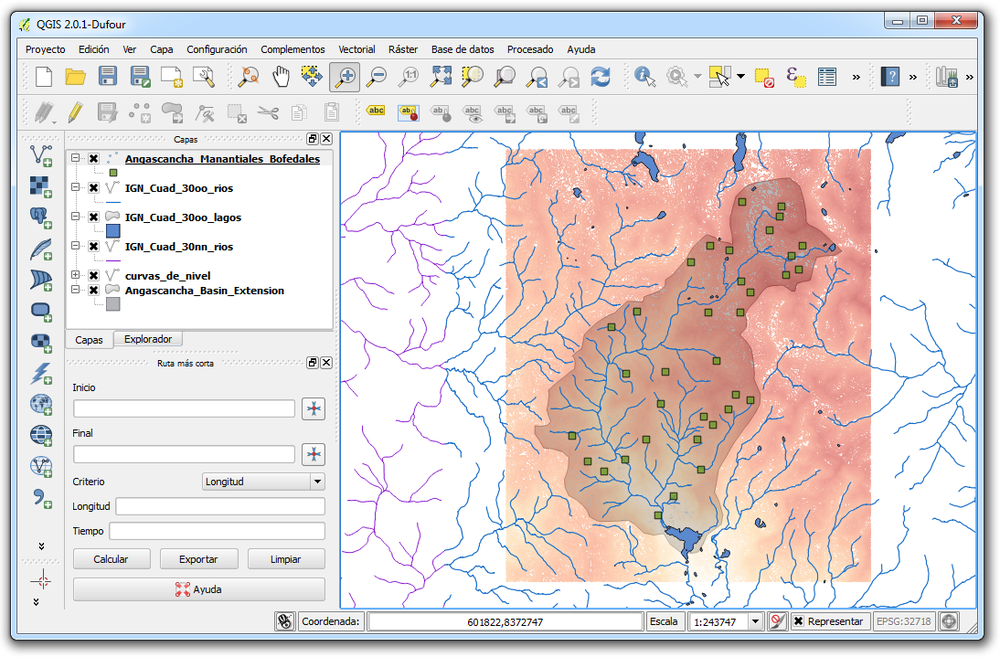This screenshot has width=1000, height=657.
Task: Undock the Ruta más corta panel
Action: tap(312, 362)
